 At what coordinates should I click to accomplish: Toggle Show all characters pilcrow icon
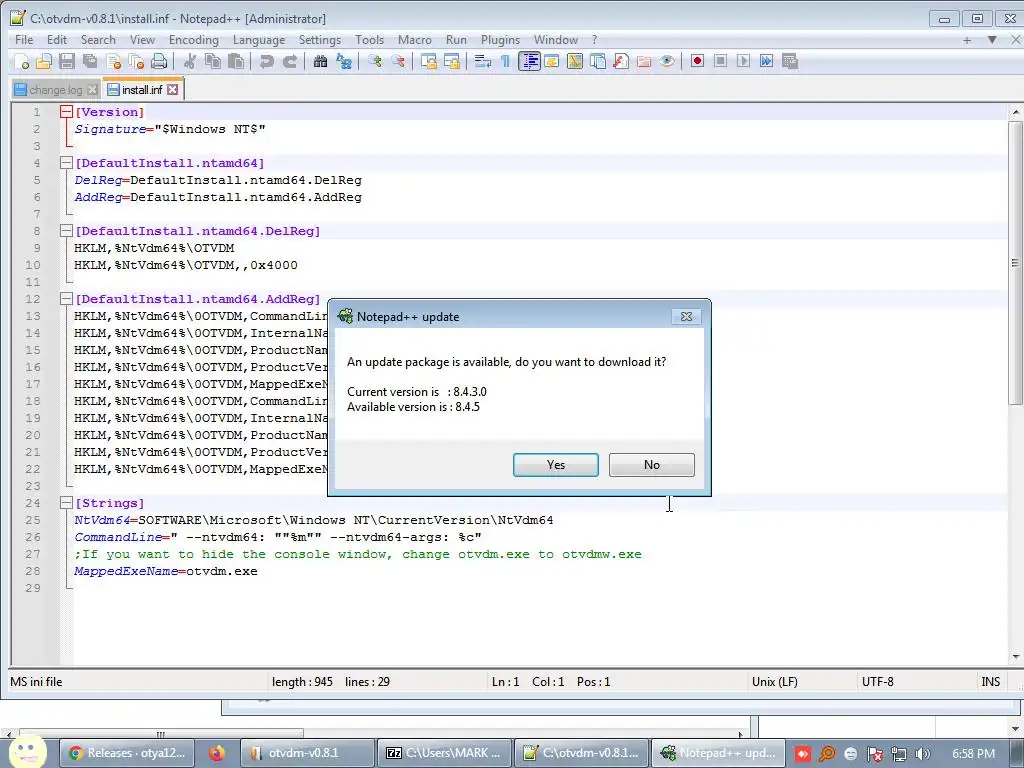(505, 61)
